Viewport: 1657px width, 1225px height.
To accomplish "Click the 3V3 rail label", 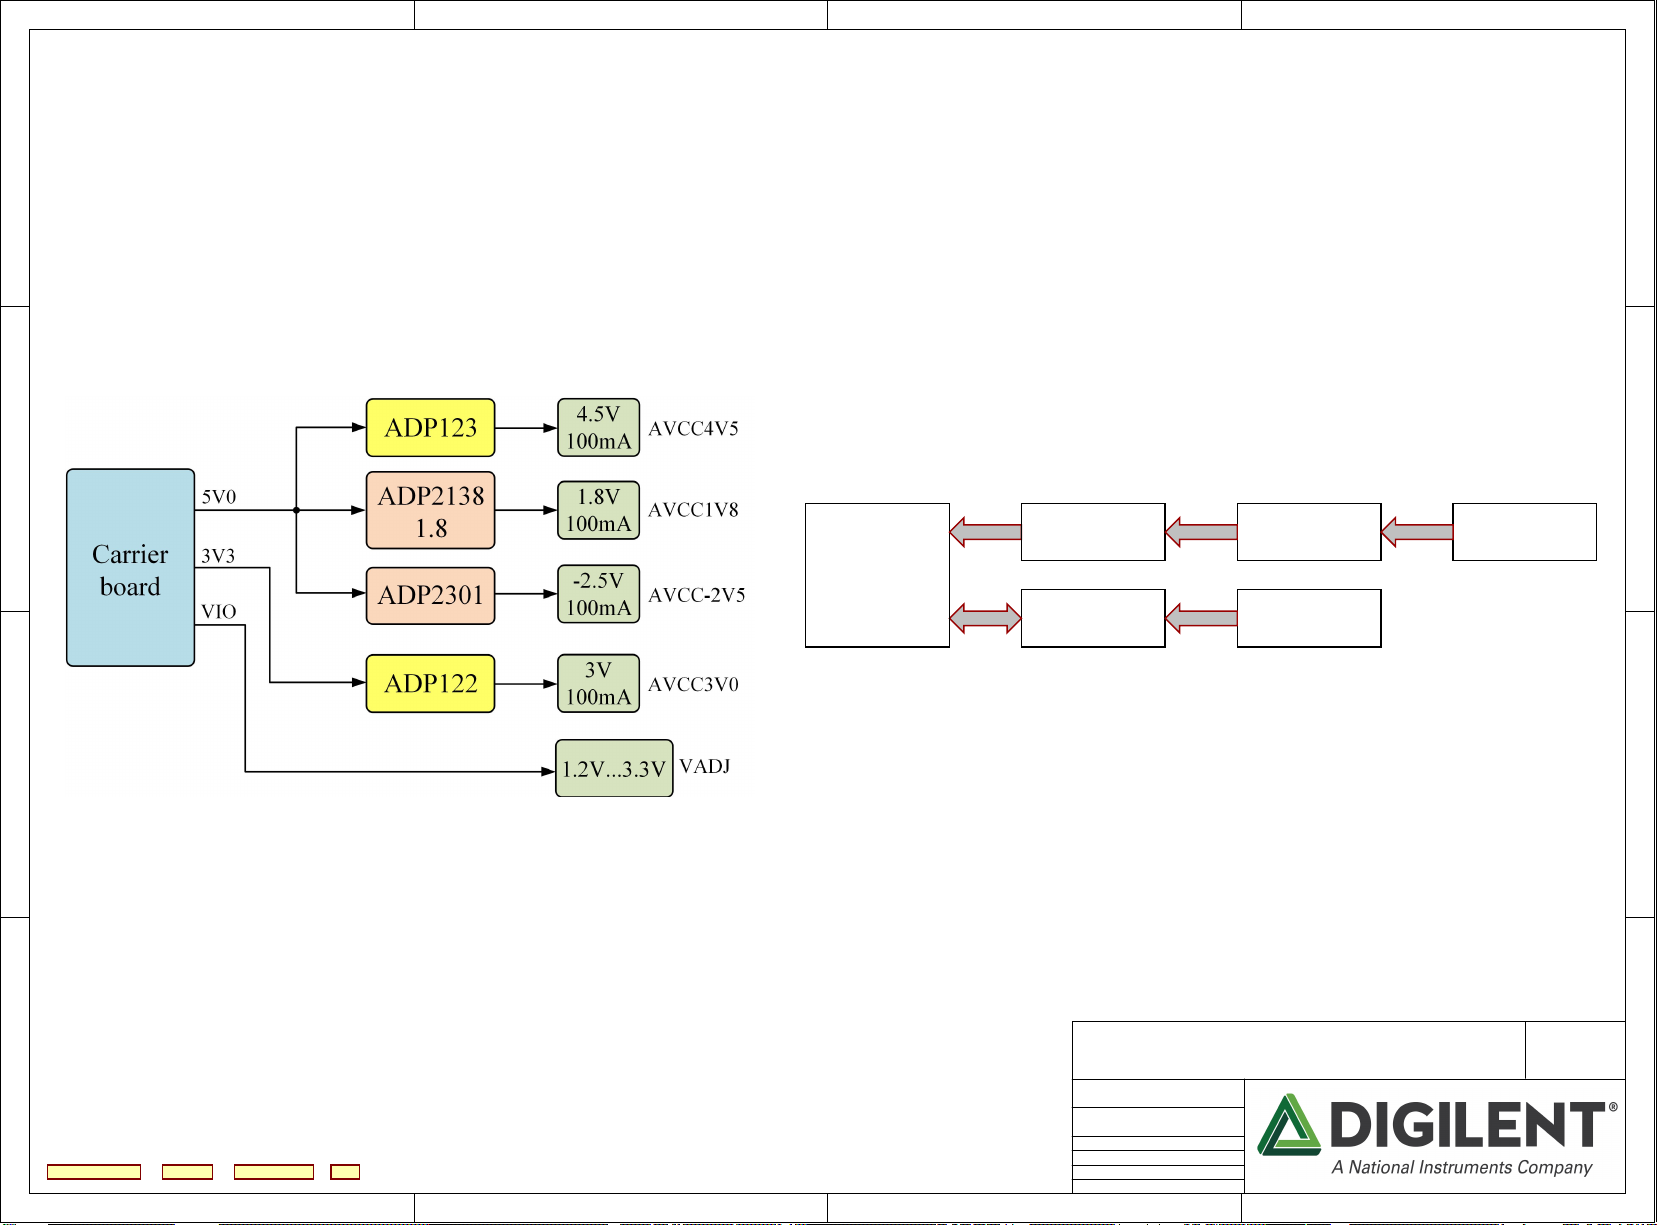I will 218,556.
